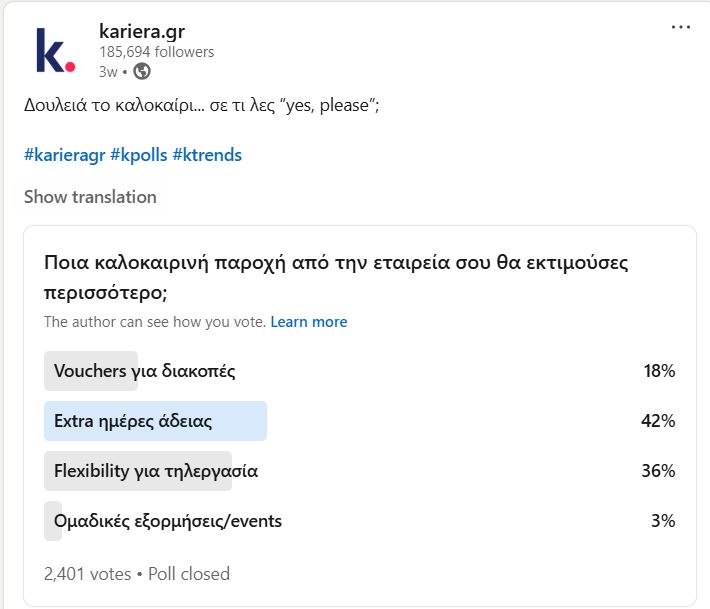Screen dimensions: 710x609
Task: Select the Extra ημέρες άδειας poll option
Action: click(x=133, y=421)
